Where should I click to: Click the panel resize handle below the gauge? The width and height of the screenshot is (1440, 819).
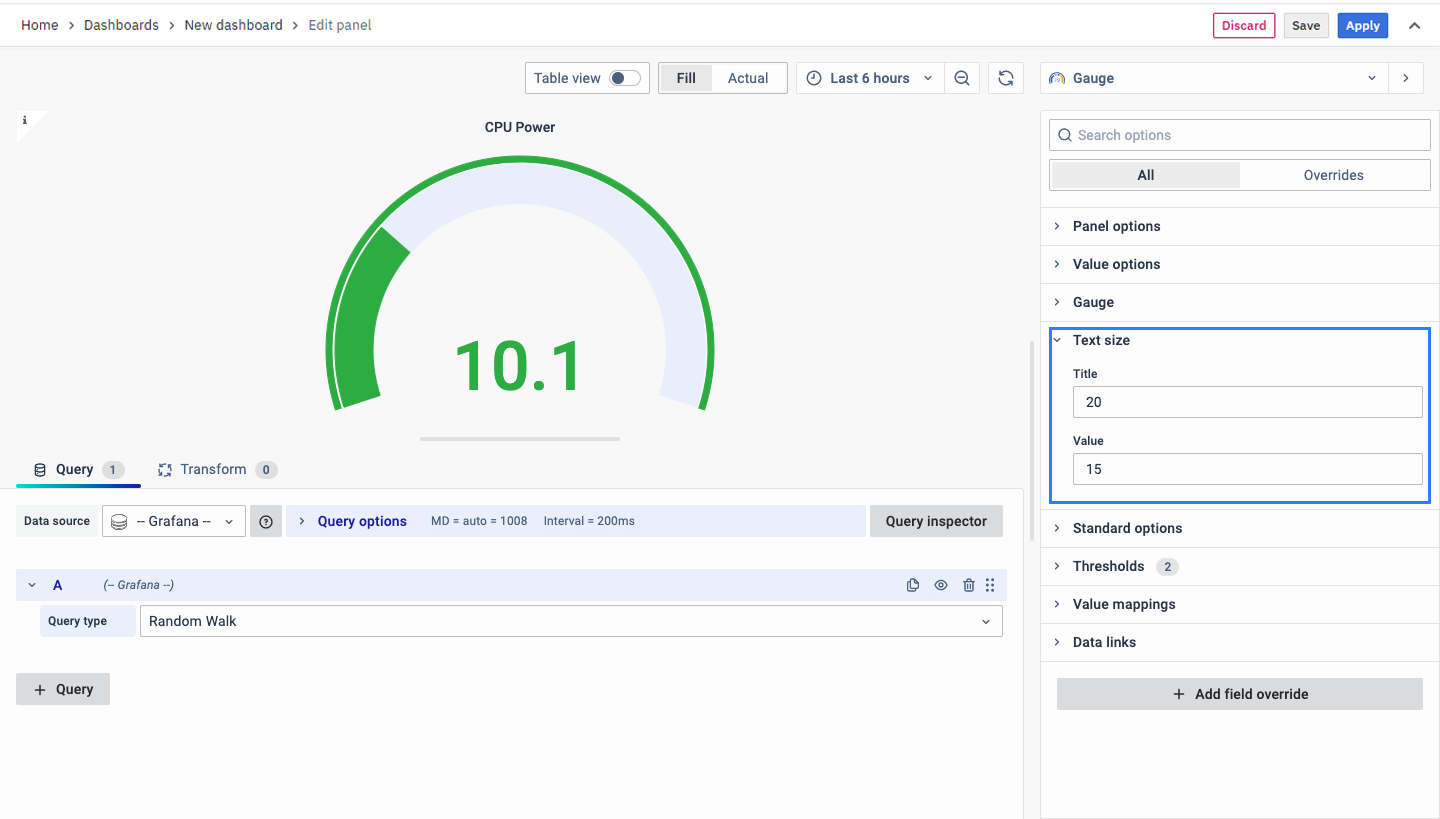click(520, 438)
